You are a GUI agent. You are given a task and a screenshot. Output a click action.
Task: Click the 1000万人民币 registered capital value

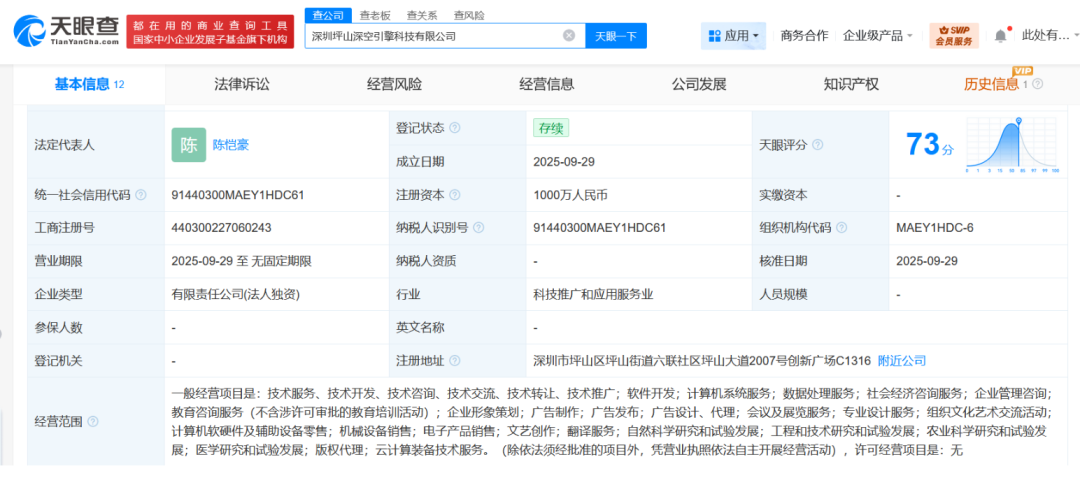[570, 195]
